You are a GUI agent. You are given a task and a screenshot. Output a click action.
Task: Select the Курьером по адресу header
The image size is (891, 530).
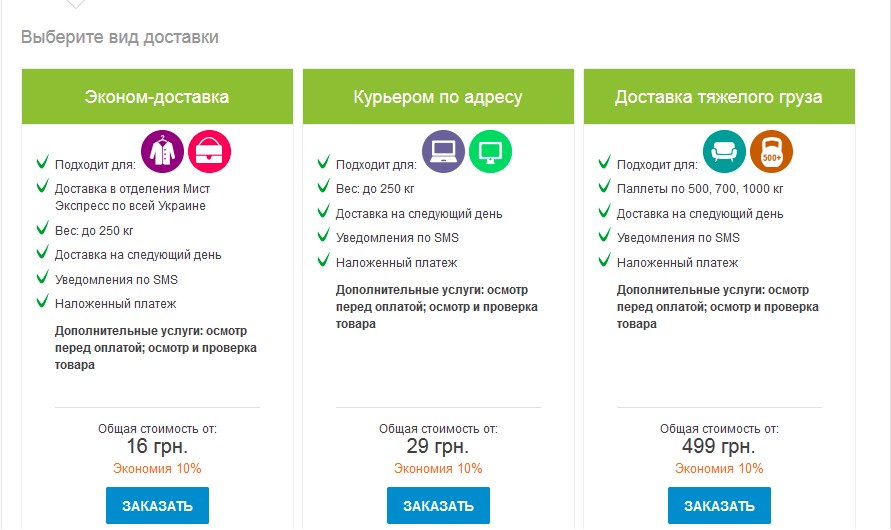coord(438,97)
